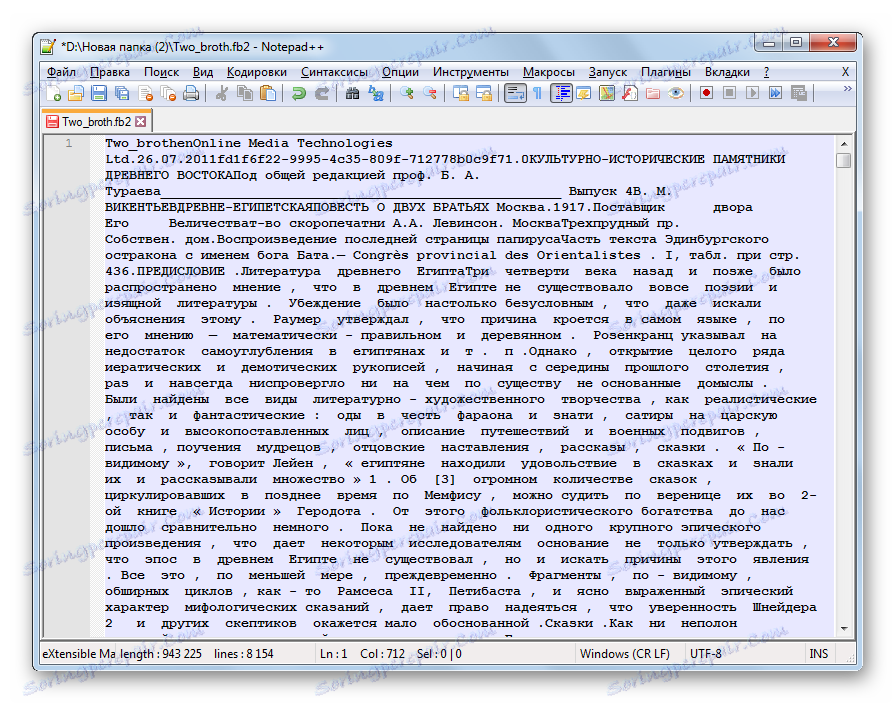
Task: Open the Опции menu
Action: point(401,72)
